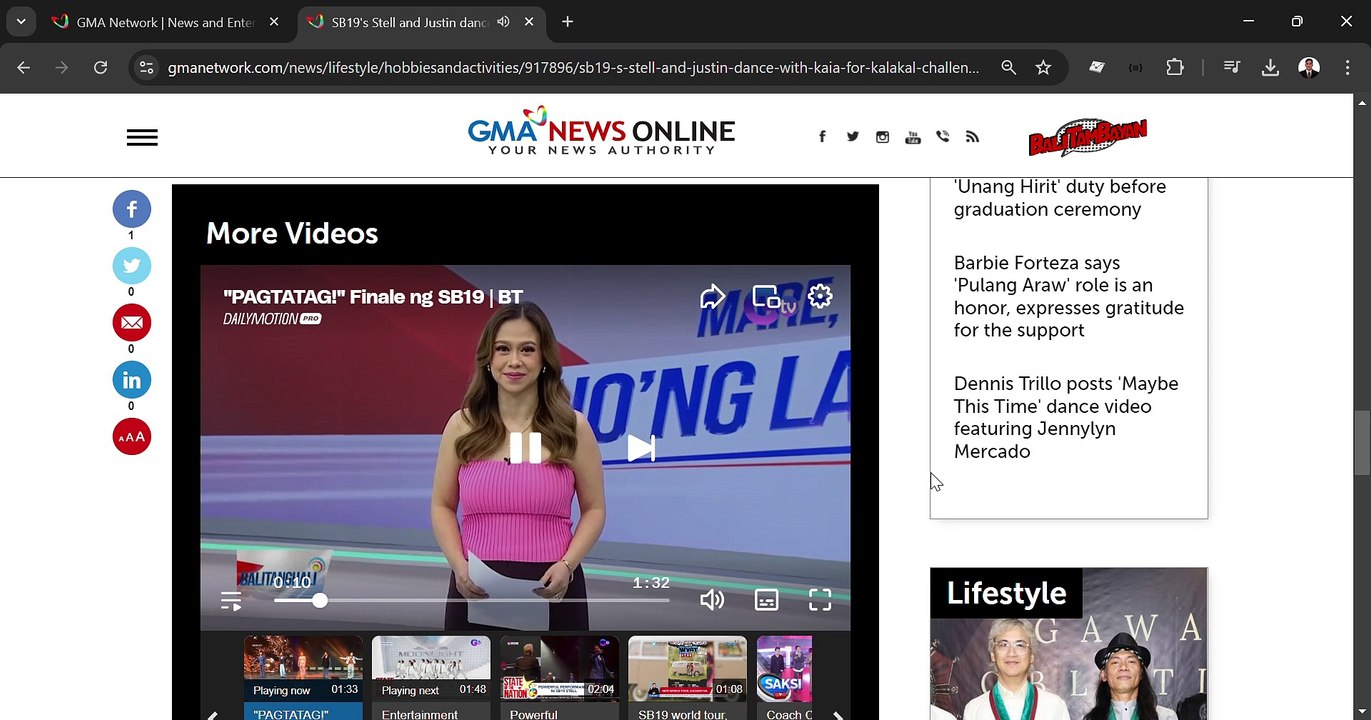This screenshot has width=1371, height=720.
Task: Select the SB19's Stell and Justin tab
Action: (x=410, y=22)
